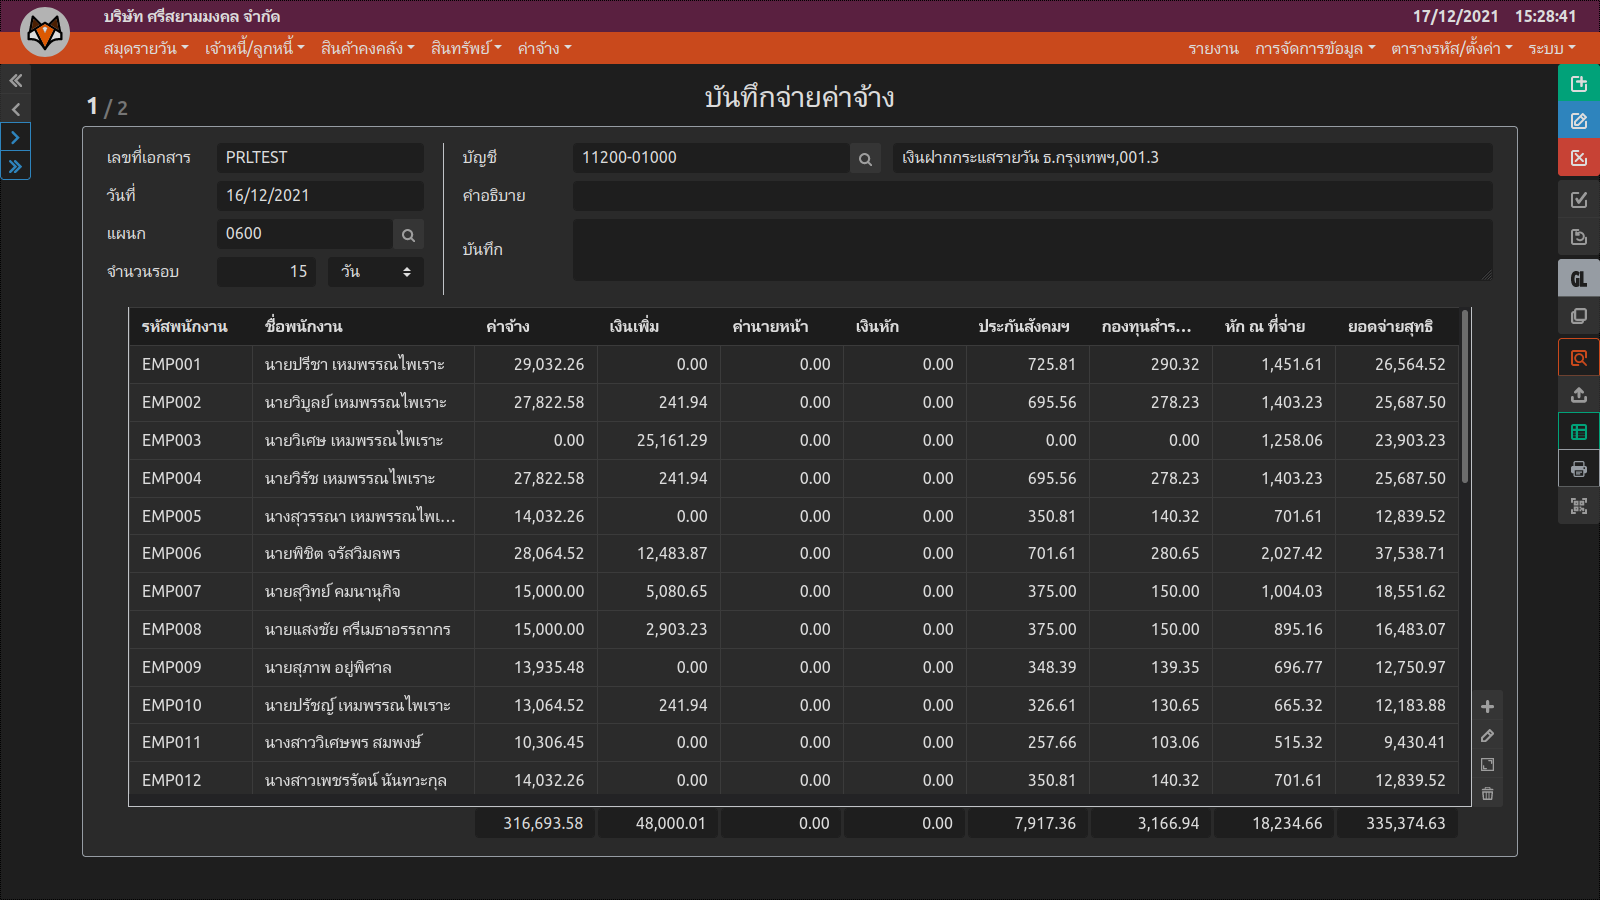Click the document number field PRLTEST
Image resolution: width=1600 pixels, height=900 pixels.
[x=320, y=158]
